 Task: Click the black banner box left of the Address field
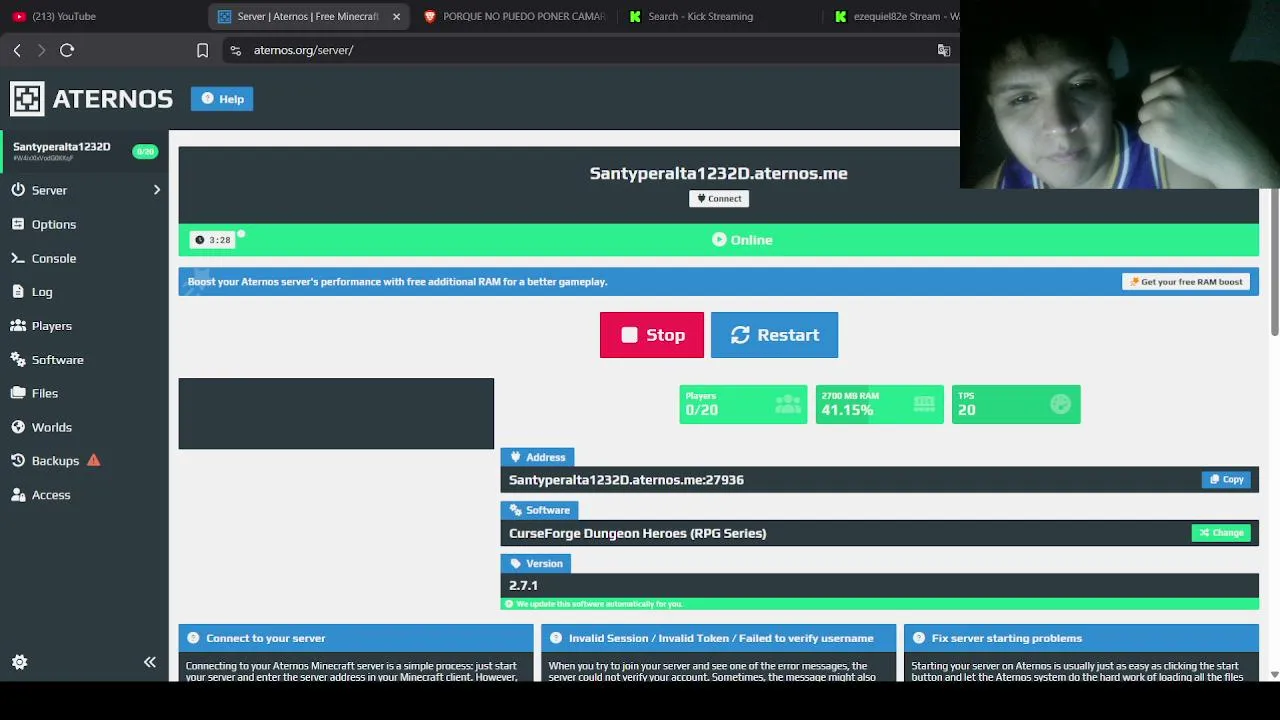(336, 414)
